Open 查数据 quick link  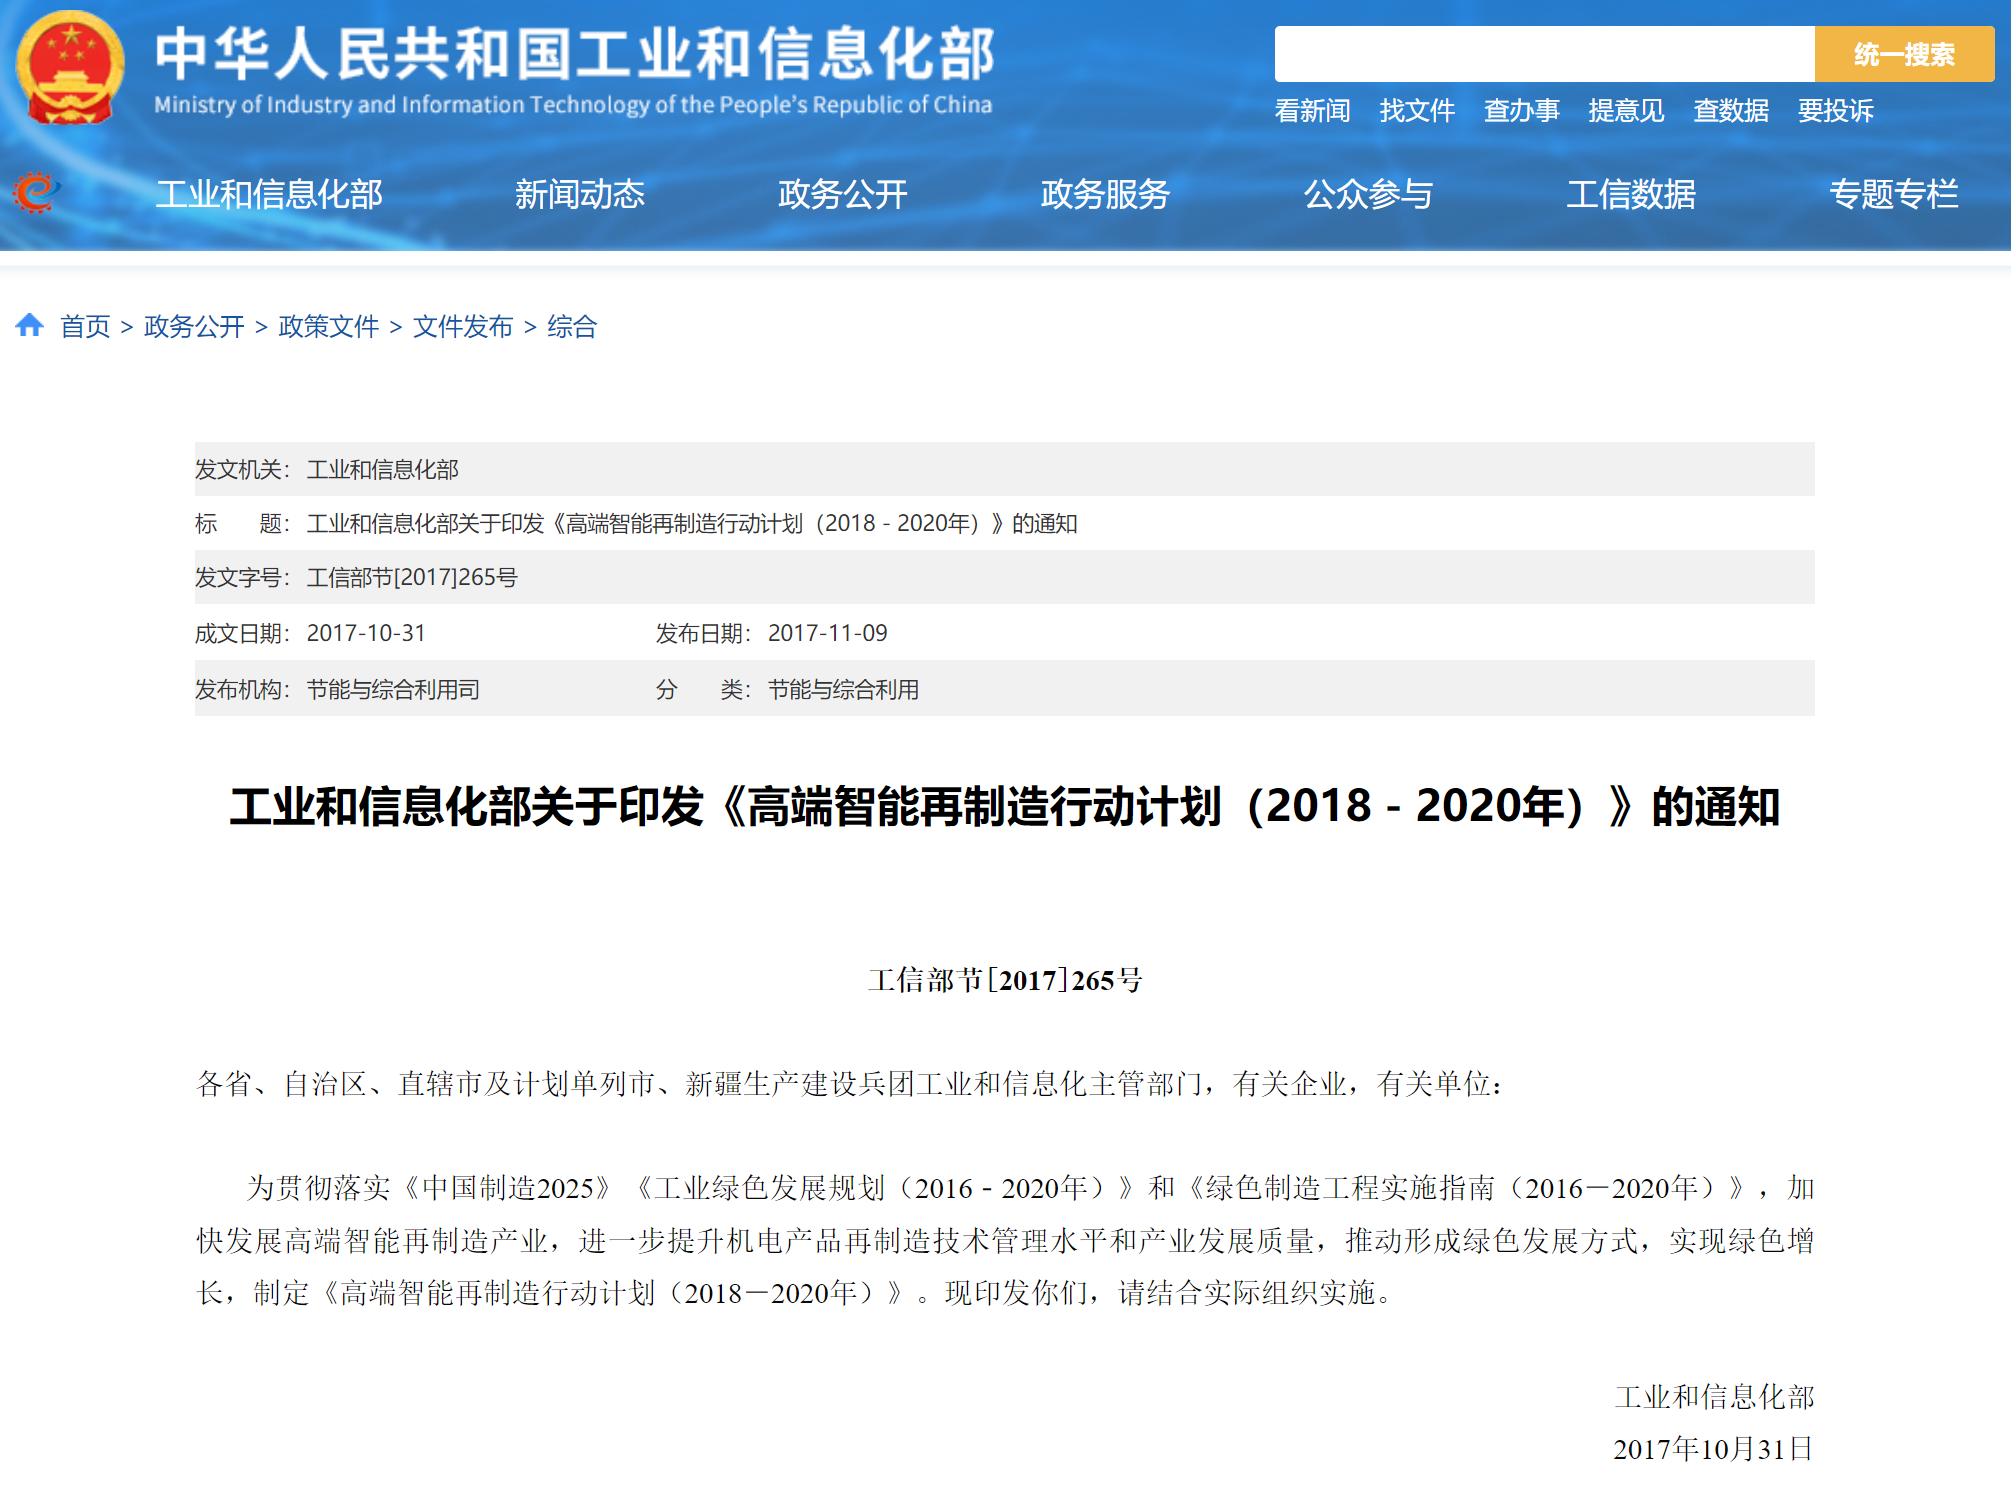(x=1730, y=111)
